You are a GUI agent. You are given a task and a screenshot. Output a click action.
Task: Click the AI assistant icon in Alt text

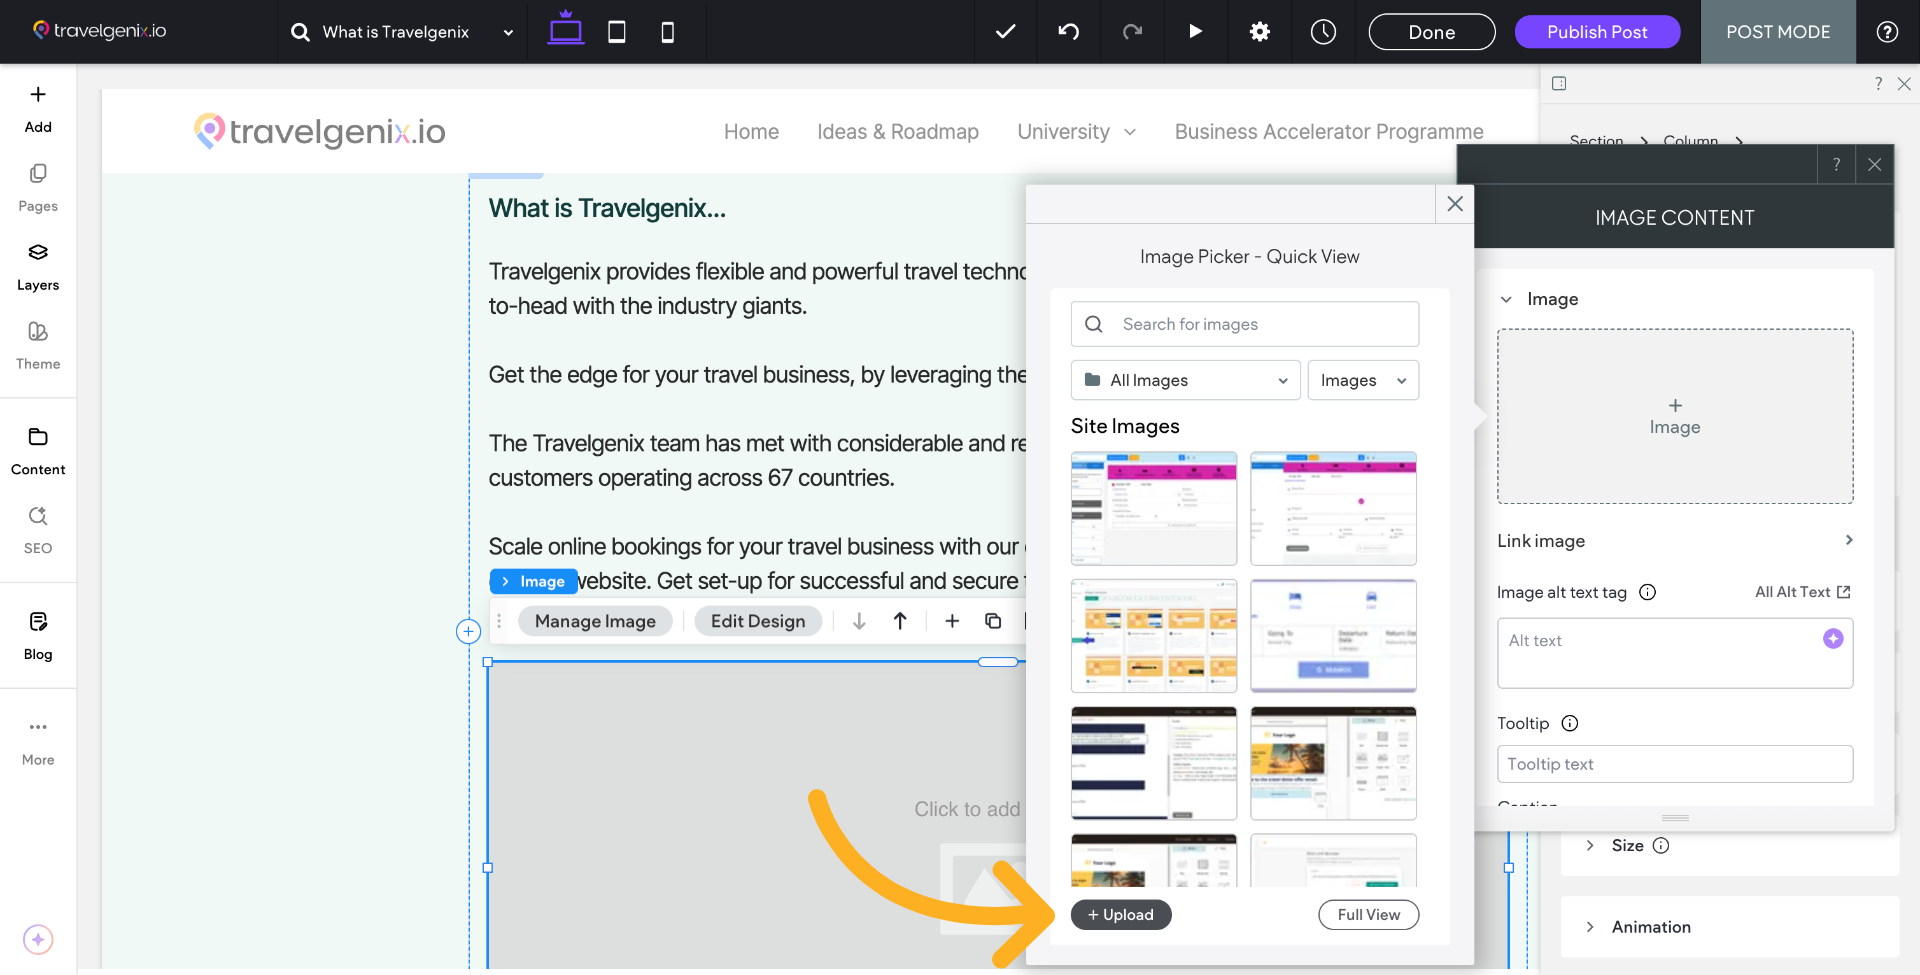click(x=1832, y=639)
